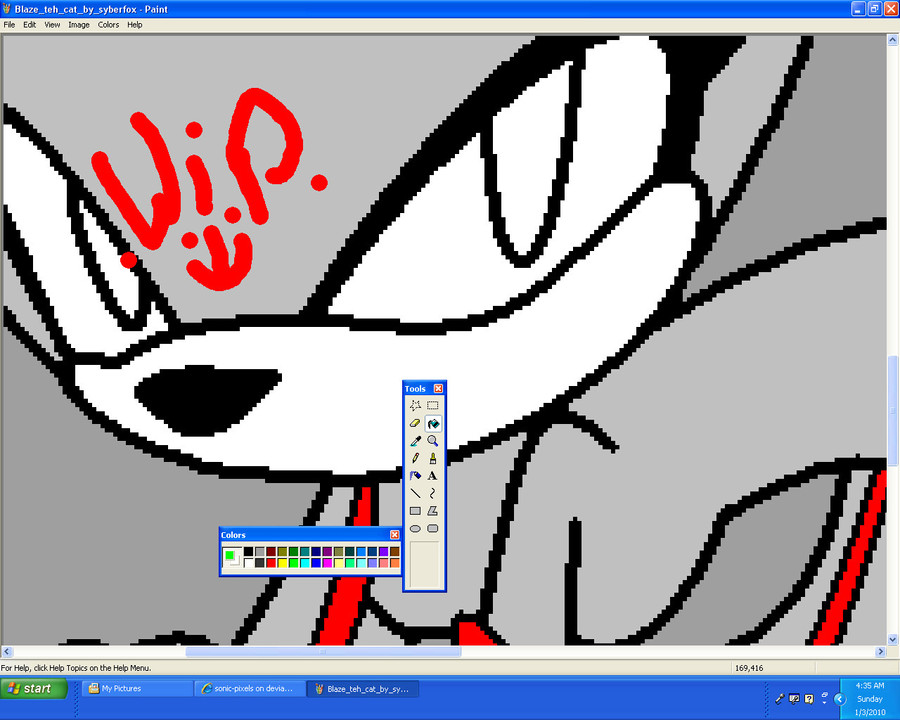This screenshot has height=720, width=900.
Task: Choose the olive color swatch
Action: click(282, 552)
